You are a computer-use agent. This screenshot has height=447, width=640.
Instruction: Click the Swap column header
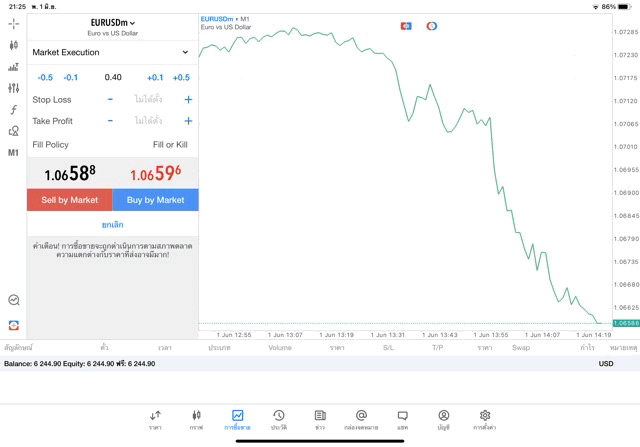point(521,348)
